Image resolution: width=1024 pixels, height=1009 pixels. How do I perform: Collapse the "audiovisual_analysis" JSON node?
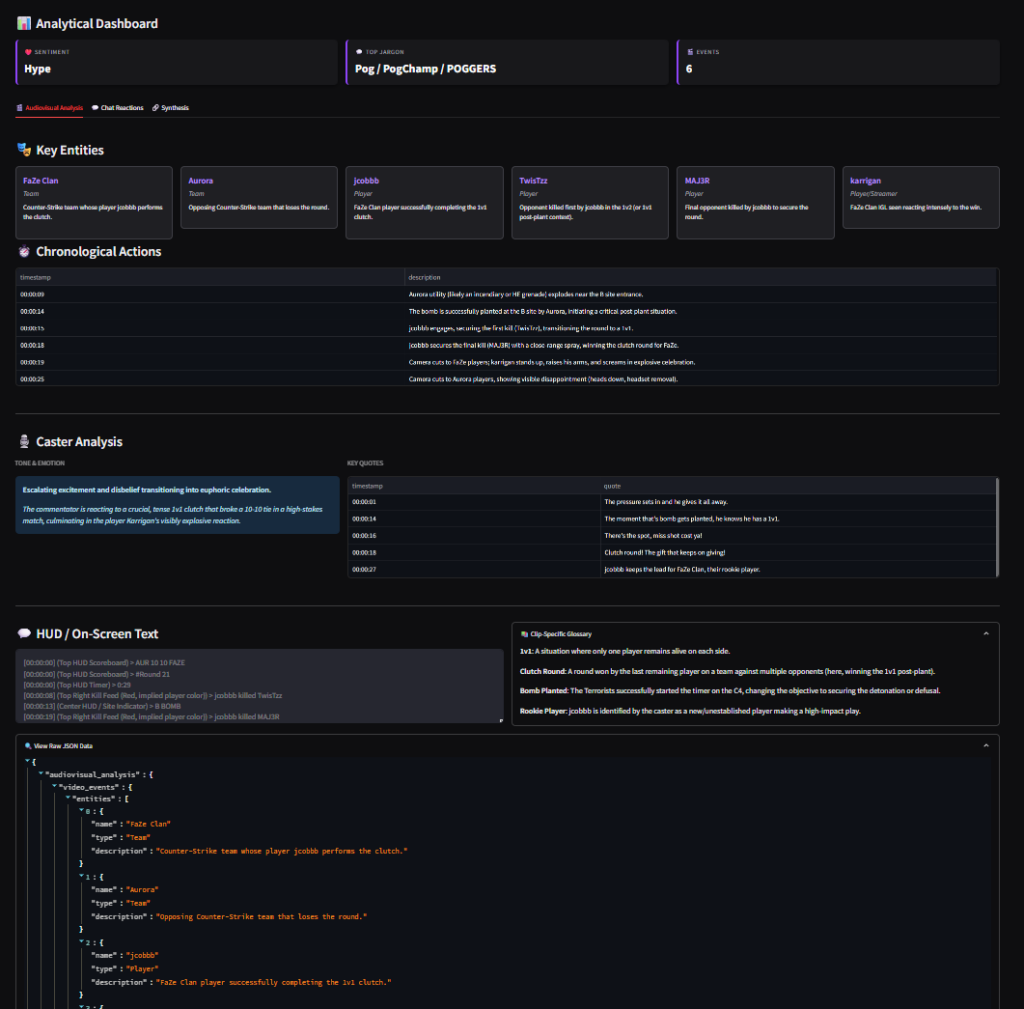41,774
